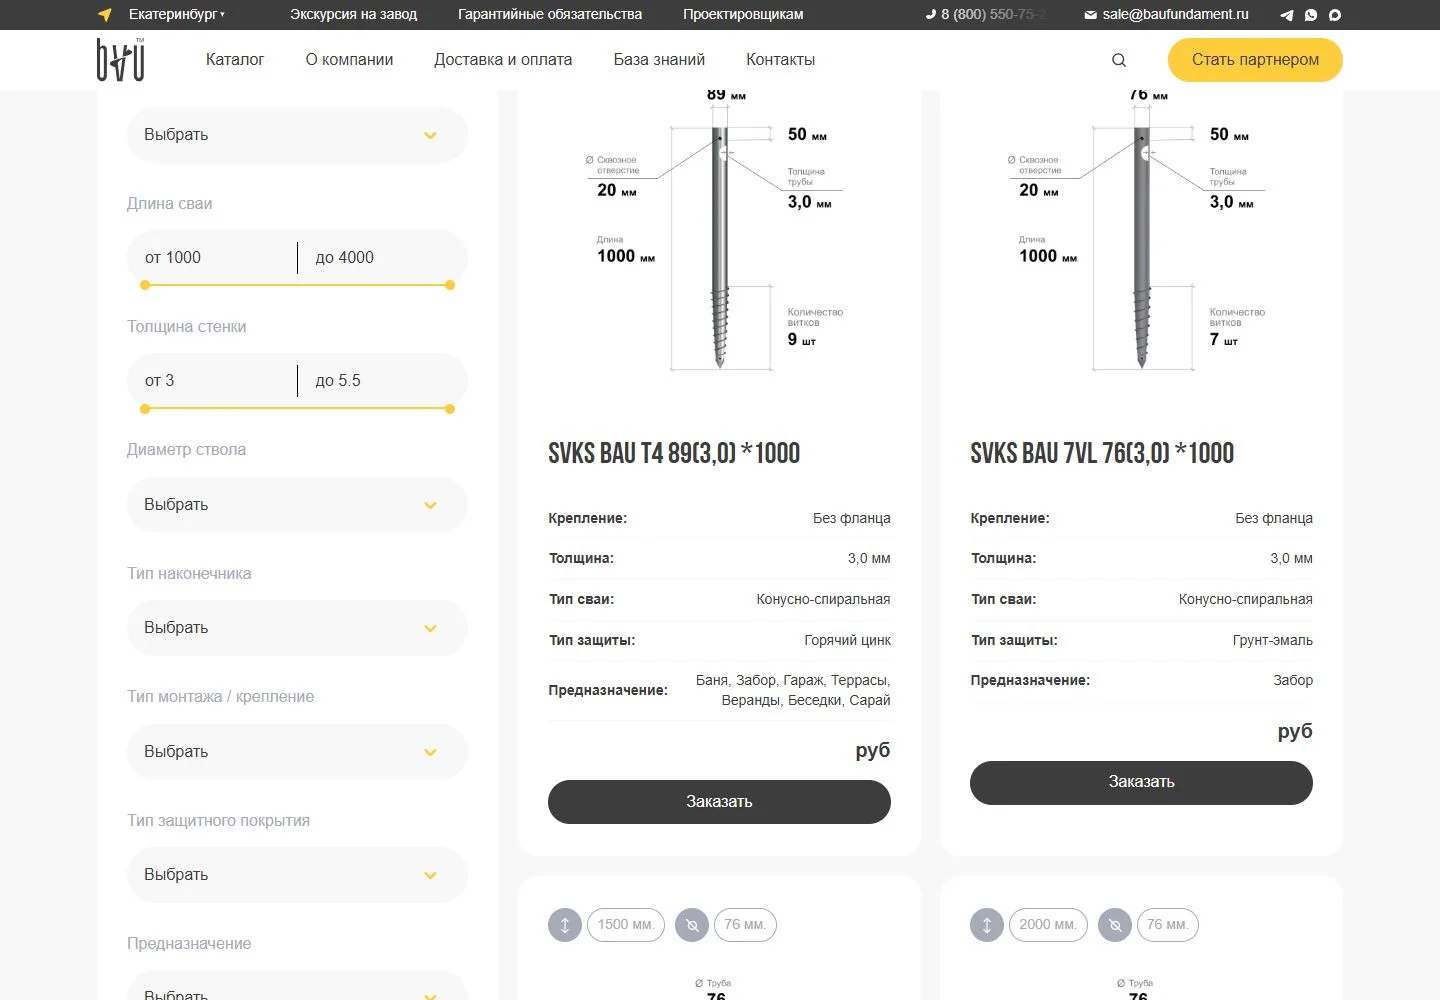Open the Каталог menu item
Screen dimensions: 1440x1000
(x=235, y=60)
